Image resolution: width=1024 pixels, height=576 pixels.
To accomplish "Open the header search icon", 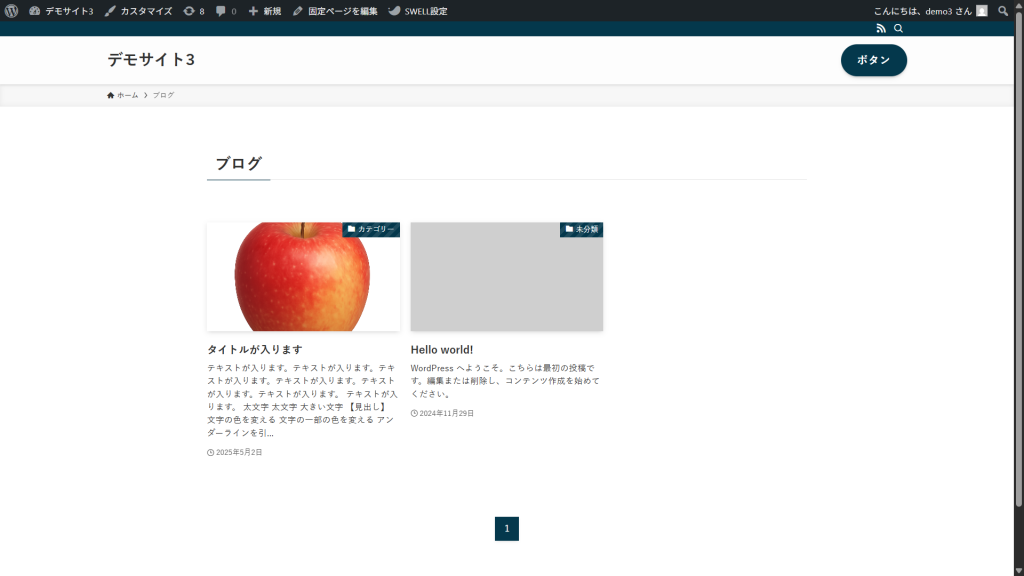I will coord(898,29).
